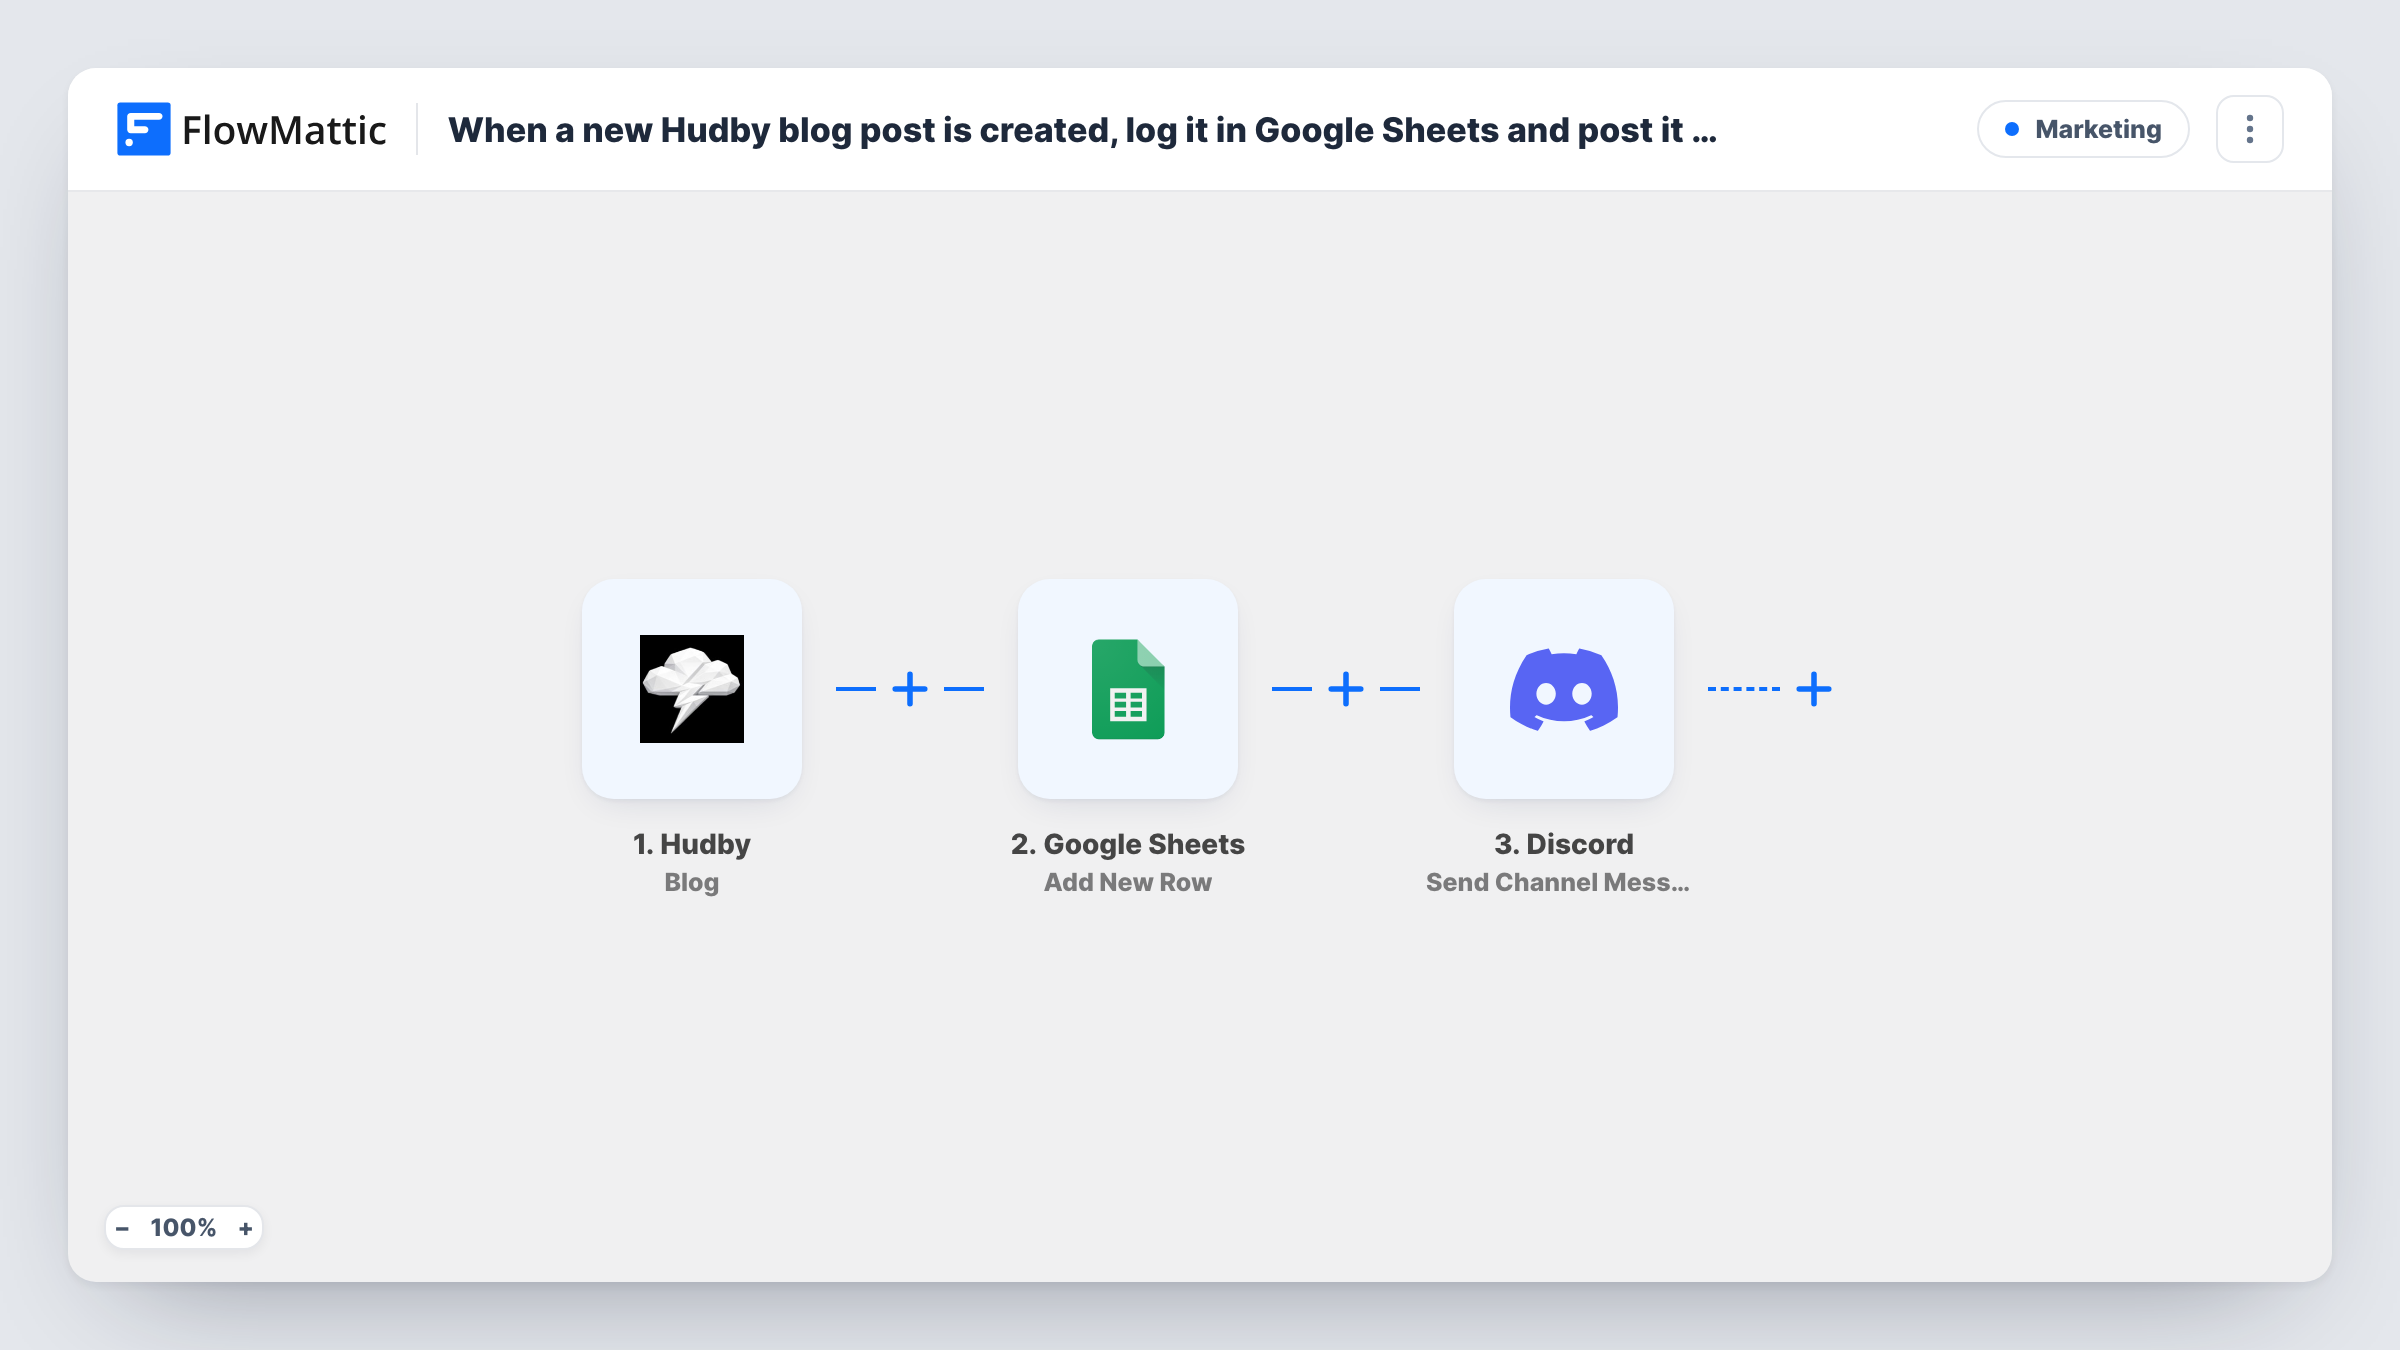Open the Hudby trigger step icon
Image resolution: width=2400 pixels, height=1350 pixels.
click(691, 689)
